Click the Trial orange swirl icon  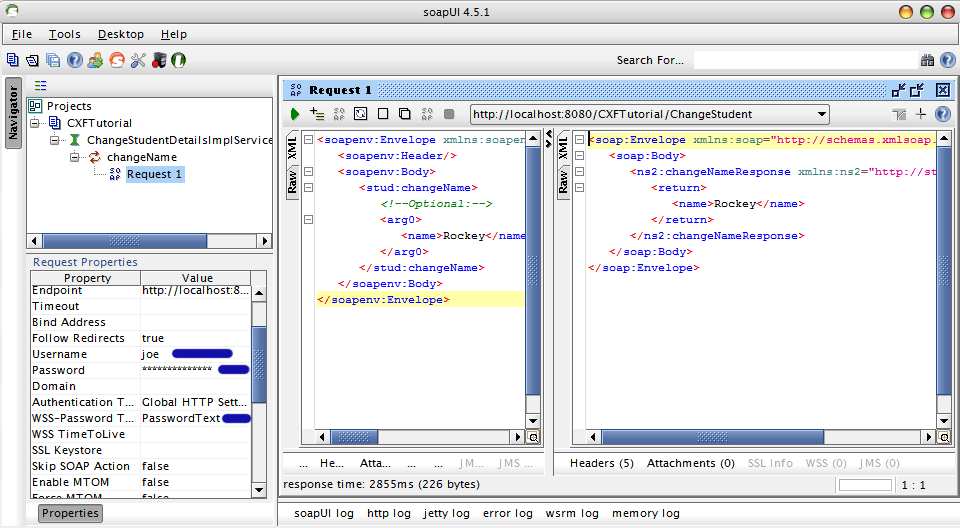tap(116, 60)
